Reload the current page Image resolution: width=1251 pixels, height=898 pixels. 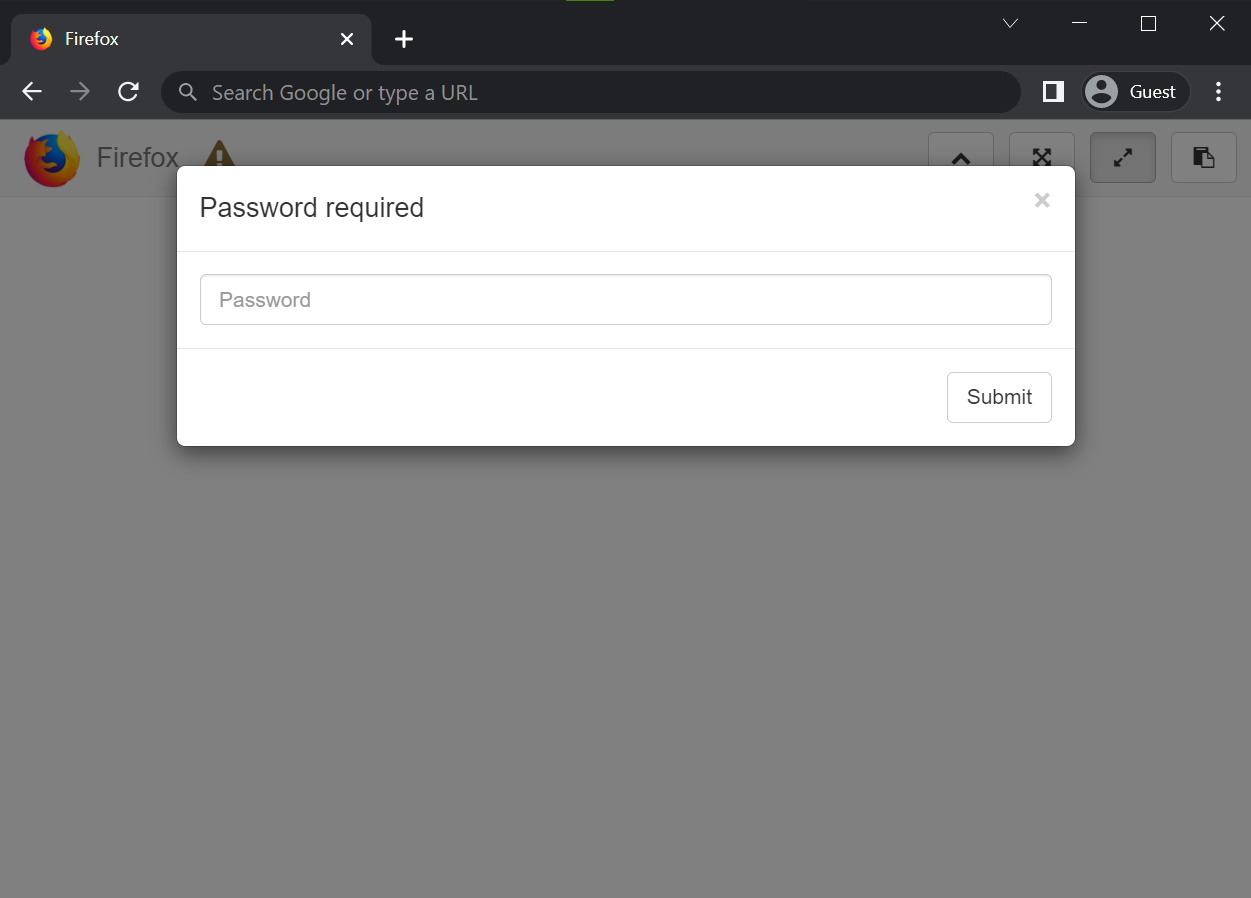pos(128,92)
